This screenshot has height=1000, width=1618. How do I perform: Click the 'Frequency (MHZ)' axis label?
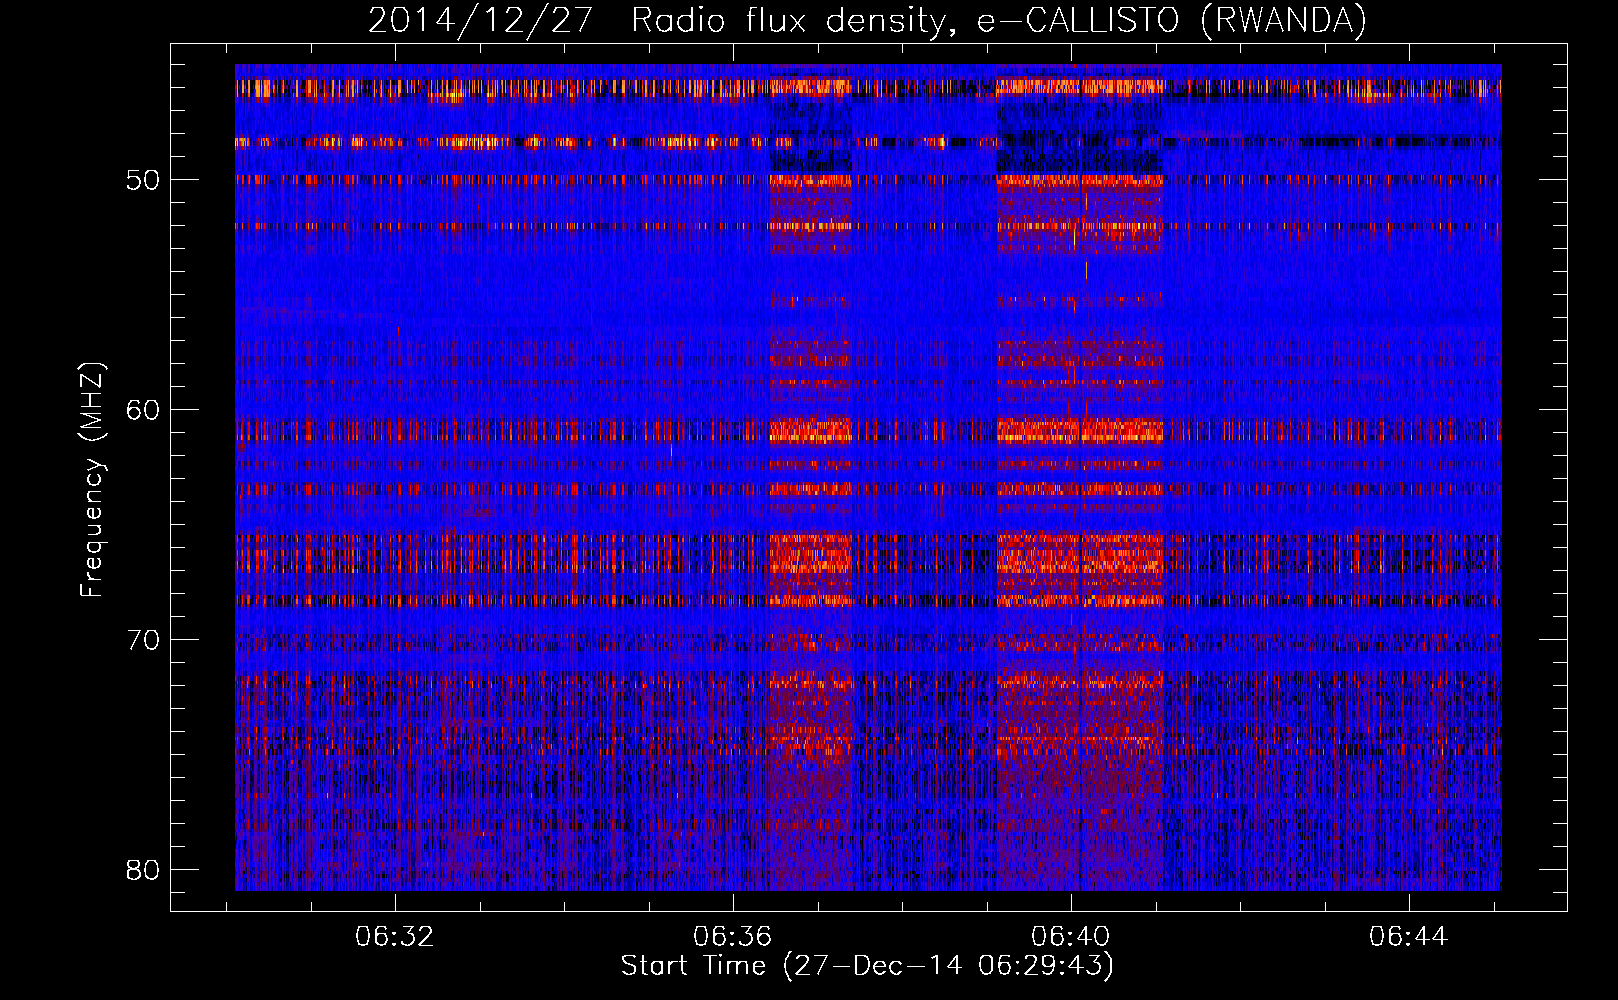[x=92, y=480]
